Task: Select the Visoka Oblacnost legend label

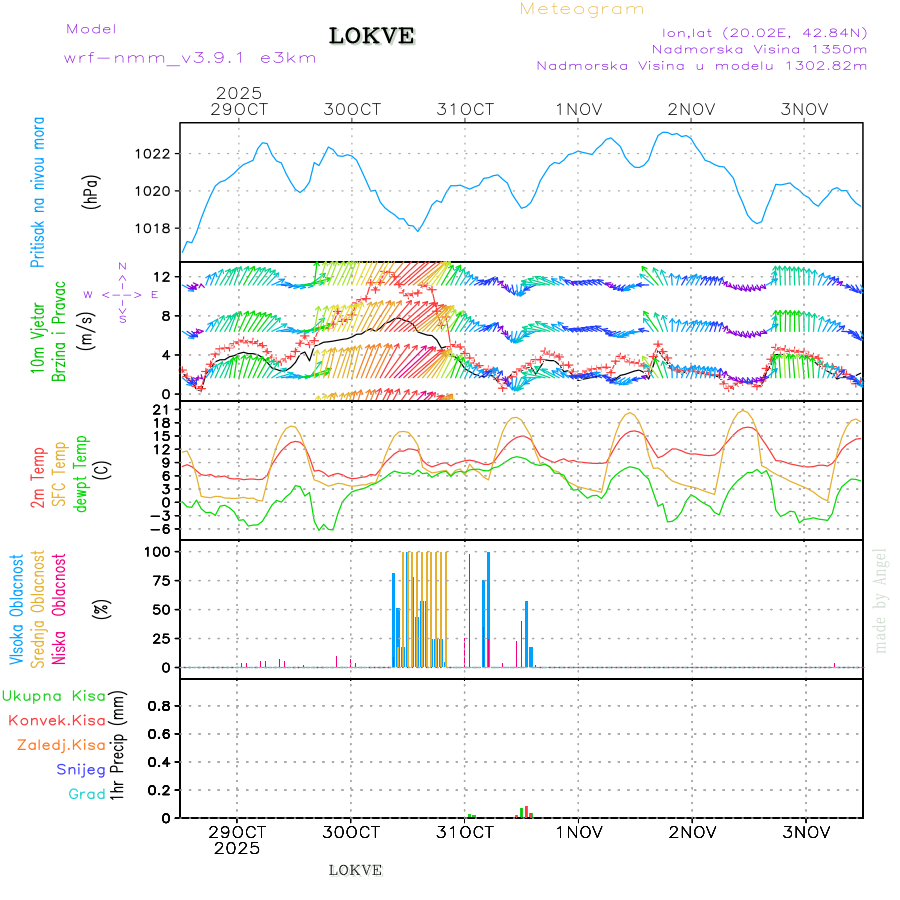Action: click(x=18, y=609)
